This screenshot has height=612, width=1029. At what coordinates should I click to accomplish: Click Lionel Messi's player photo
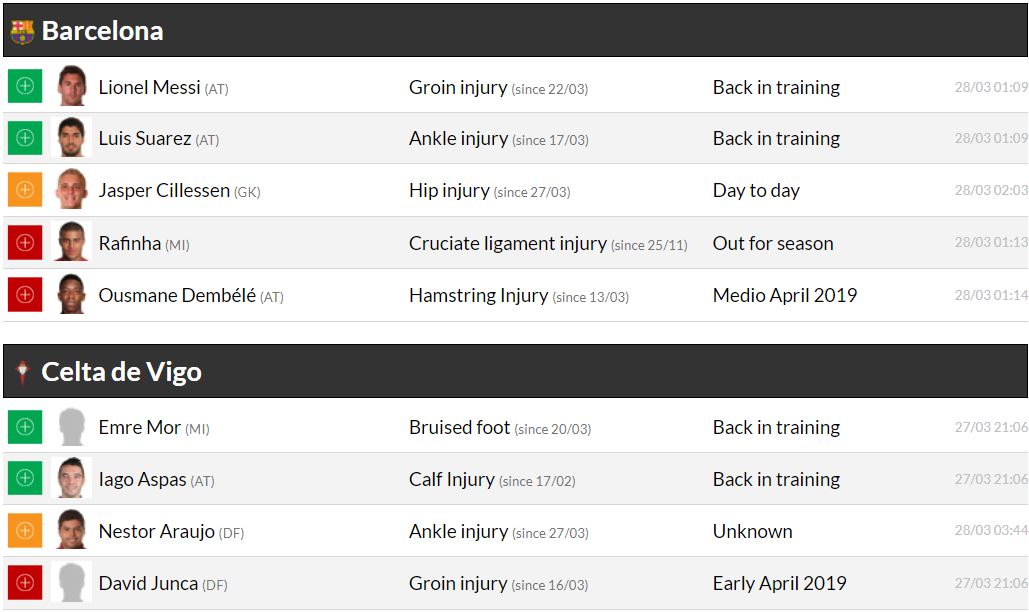pyautogui.click(x=71, y=86)
